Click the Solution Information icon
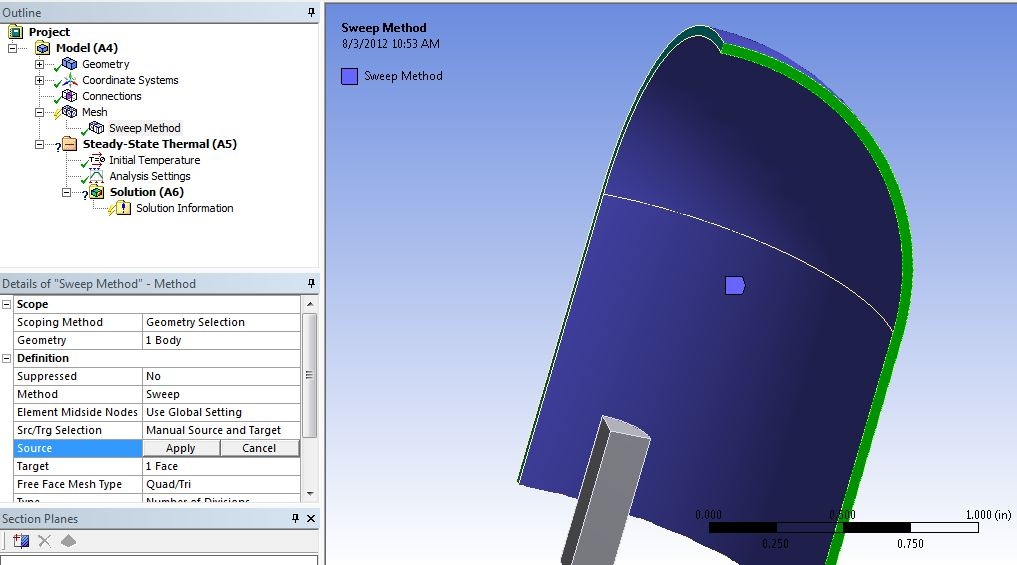The width and height of the screenshot is (1017, 565). tap(123, 208)
